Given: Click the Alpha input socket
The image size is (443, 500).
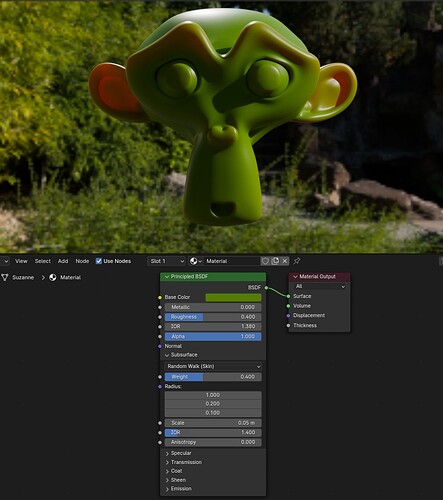Looking at the screenshot, I should 160,336.
